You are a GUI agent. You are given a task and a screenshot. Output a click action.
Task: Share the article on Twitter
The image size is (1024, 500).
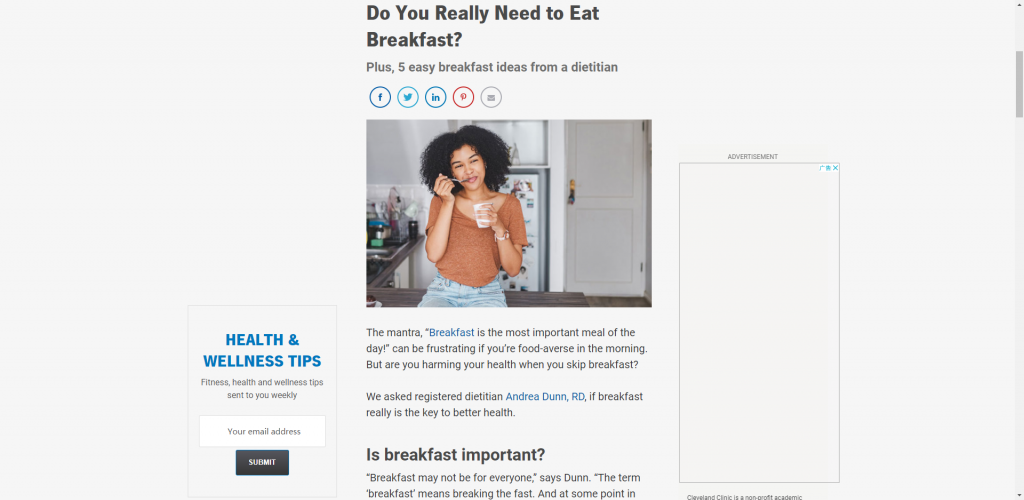coord(408,97)
